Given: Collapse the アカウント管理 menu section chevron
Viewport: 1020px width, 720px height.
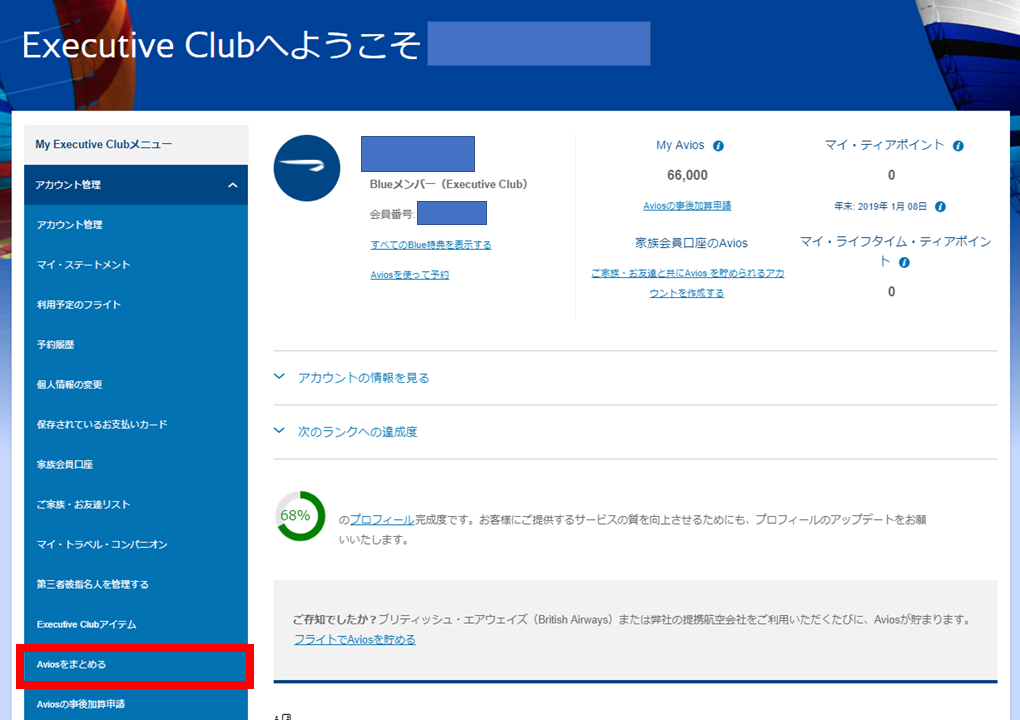Looking at the screenshot, I should coord(232,185).
